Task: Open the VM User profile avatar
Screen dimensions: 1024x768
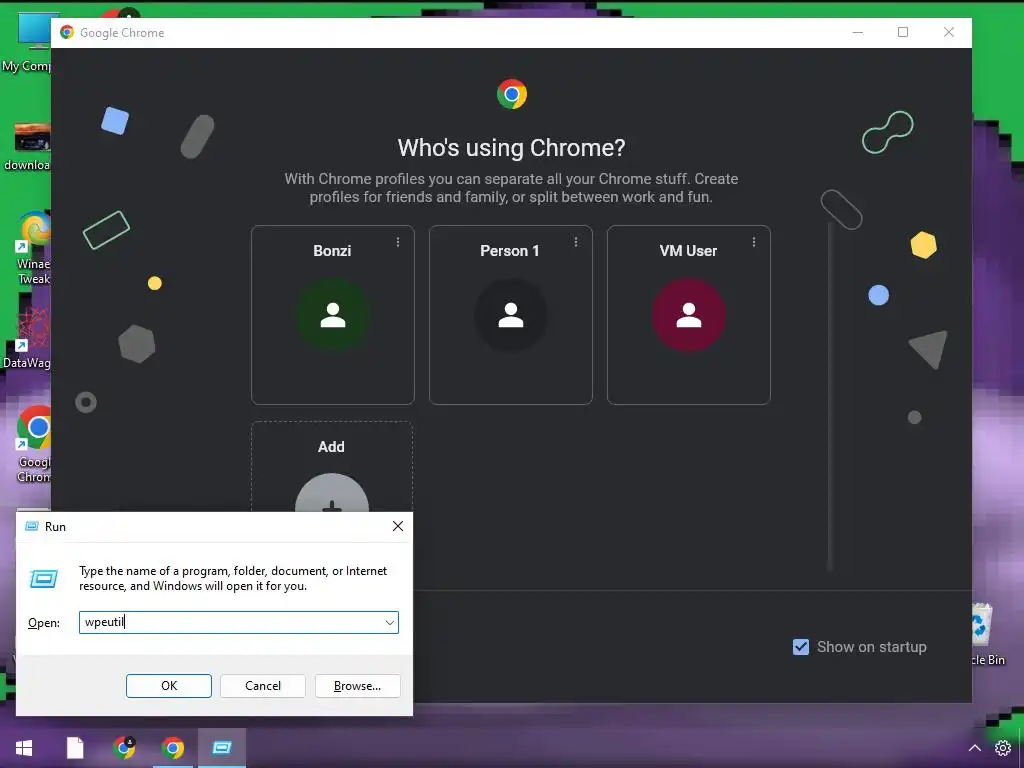Action: (688, 315)
